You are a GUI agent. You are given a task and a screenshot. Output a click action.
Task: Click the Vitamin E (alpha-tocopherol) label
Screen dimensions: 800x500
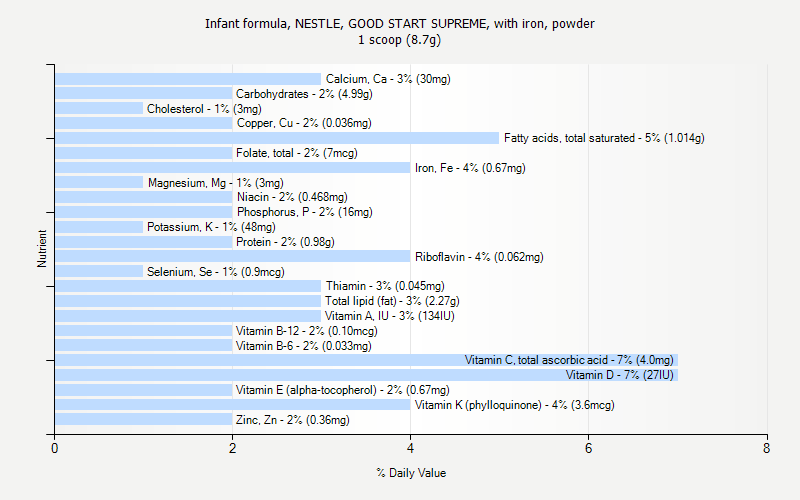(342, 390)
